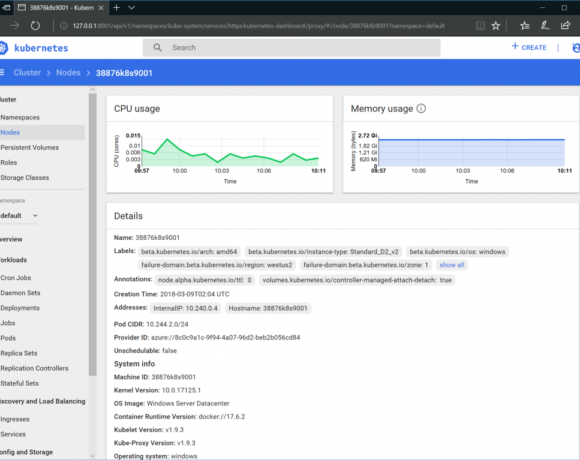The height and width of the screenshot is (460, 580).
Task: Go forward with browser arrow
Action: coord(15,26)
